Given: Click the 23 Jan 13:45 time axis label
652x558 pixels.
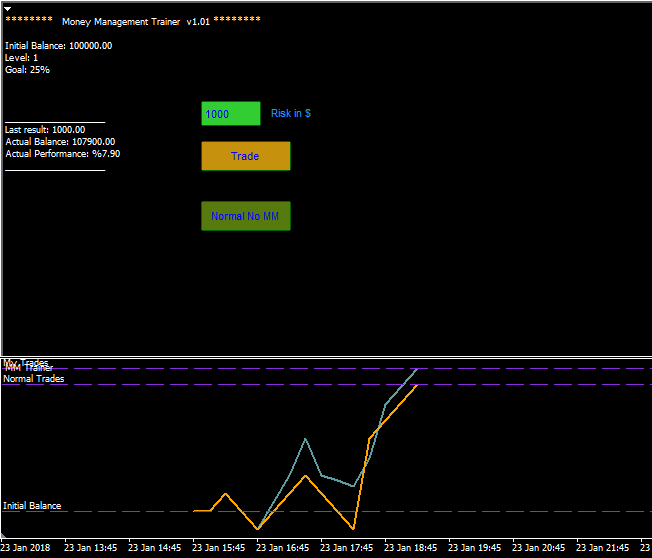Looking at the screenshot, I should (90, 548).
